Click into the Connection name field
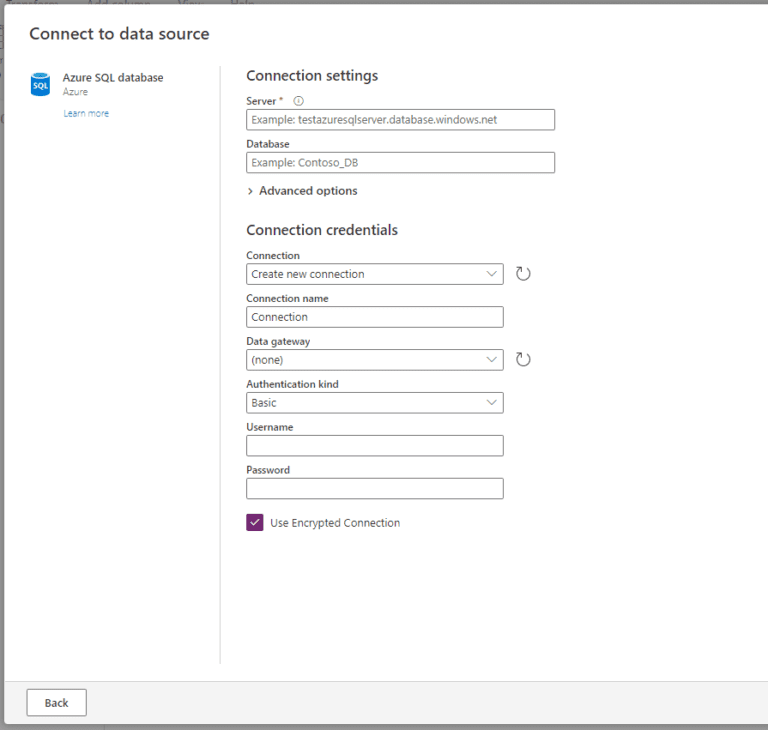 click(375, 317)
